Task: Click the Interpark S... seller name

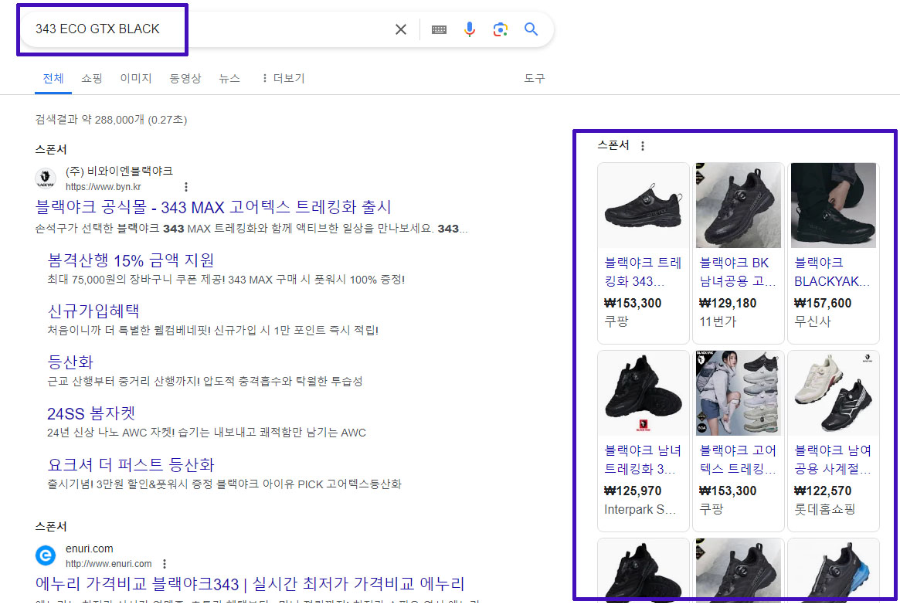Action: point(640,509)
